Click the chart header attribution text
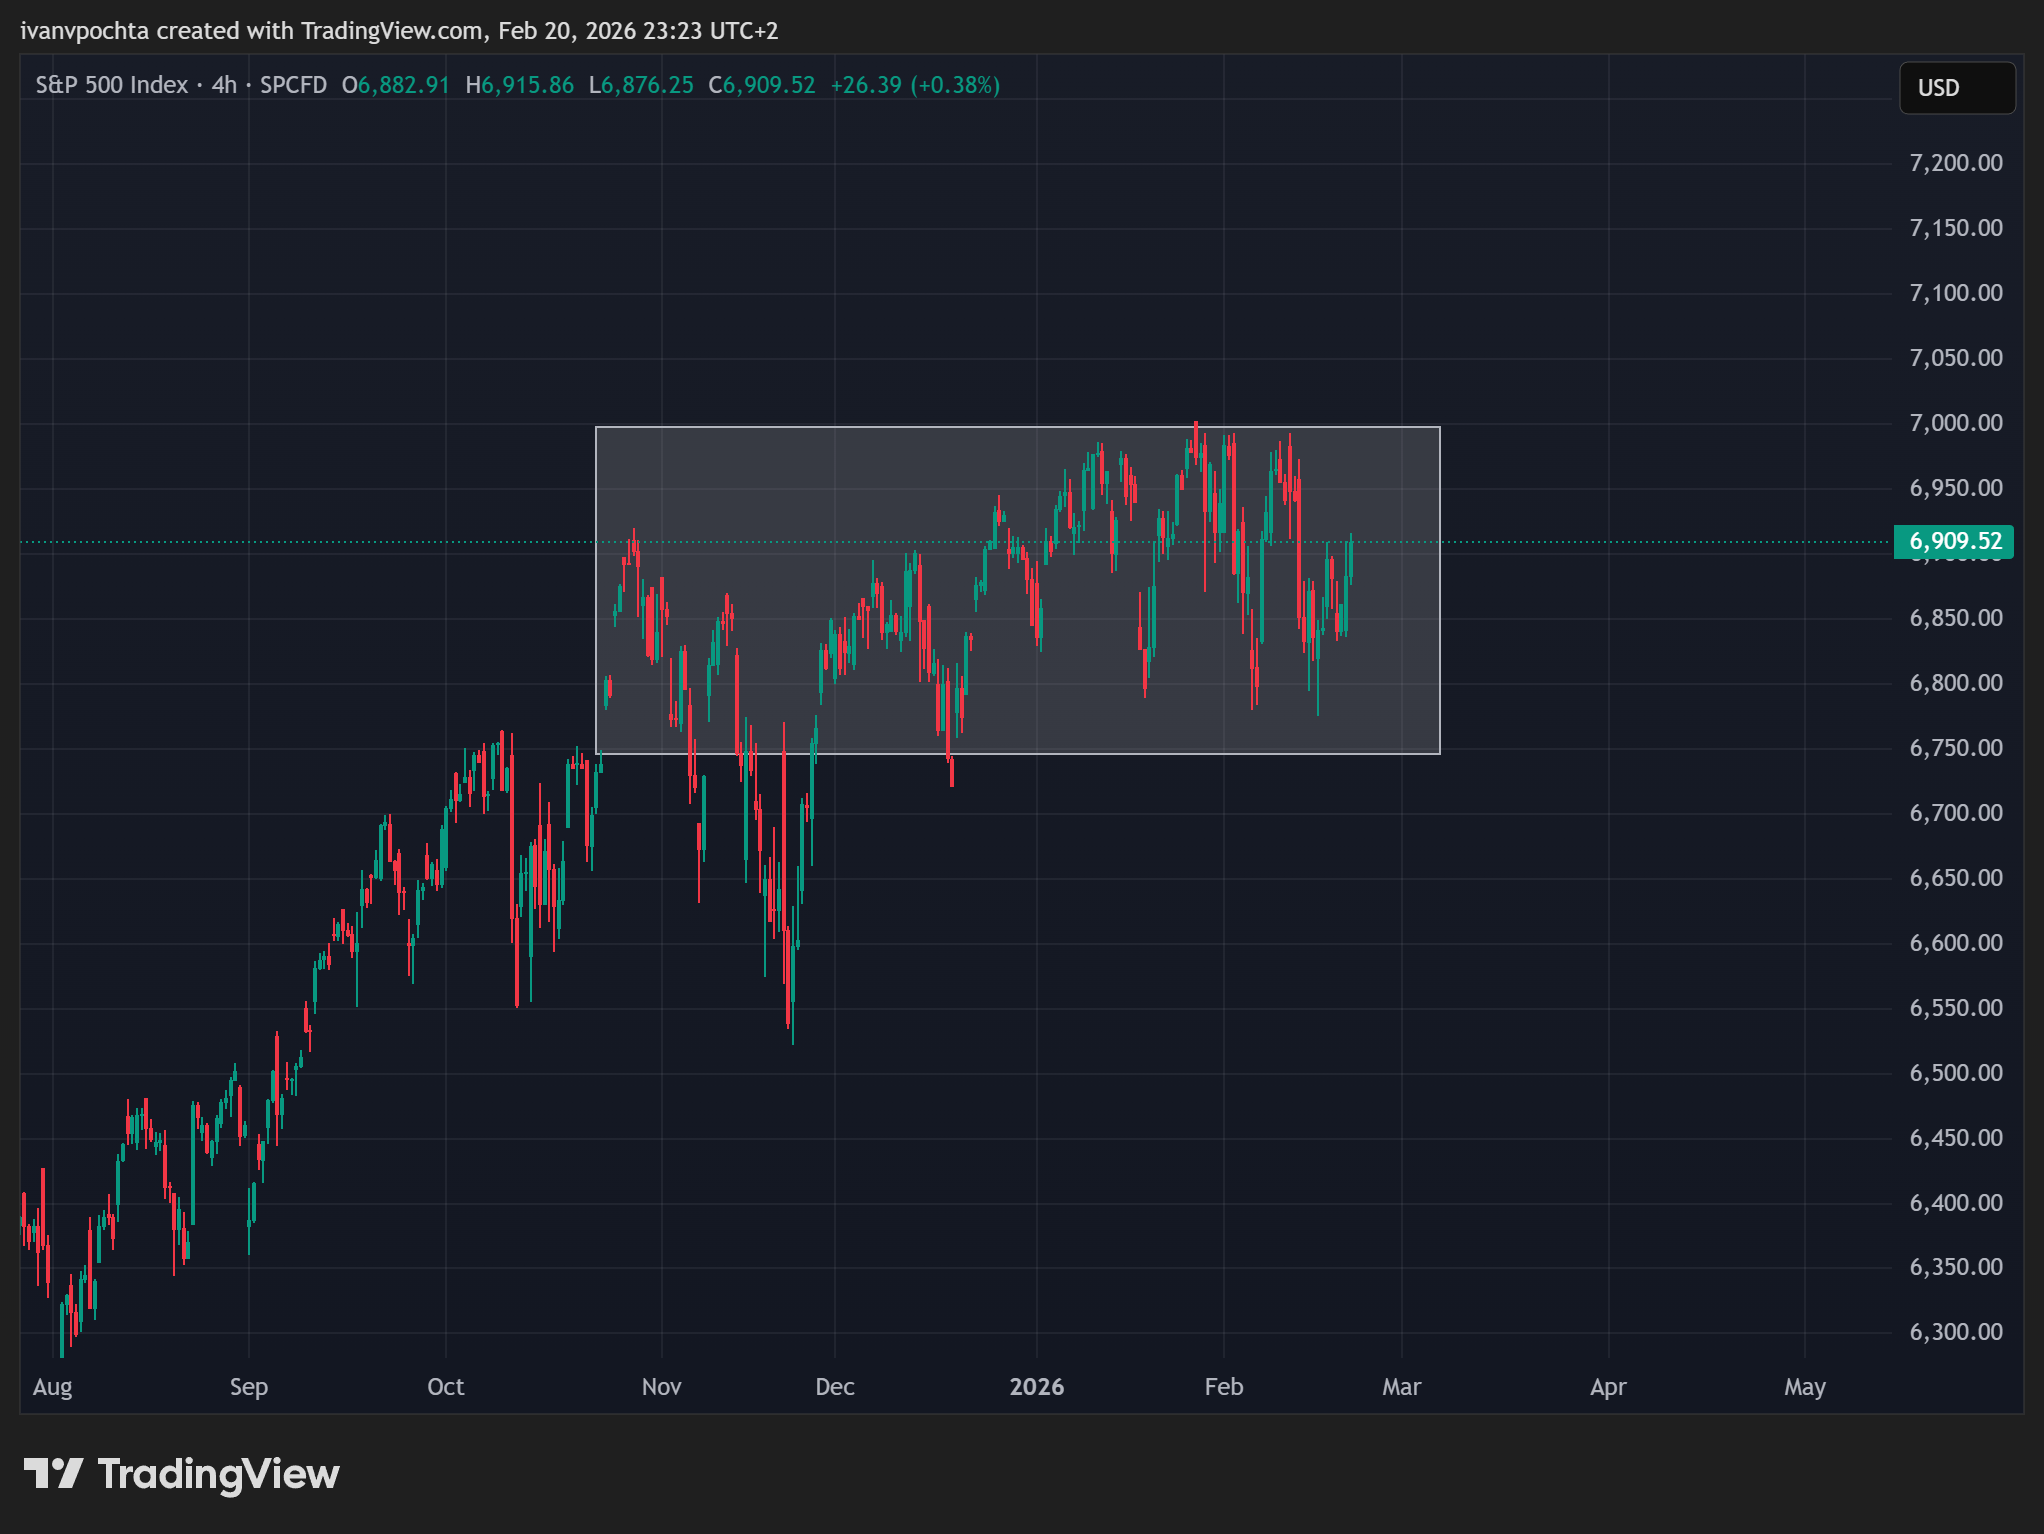Image resolution: width=2044 pixels, height=1534 pixels. (x=399, y=31)
